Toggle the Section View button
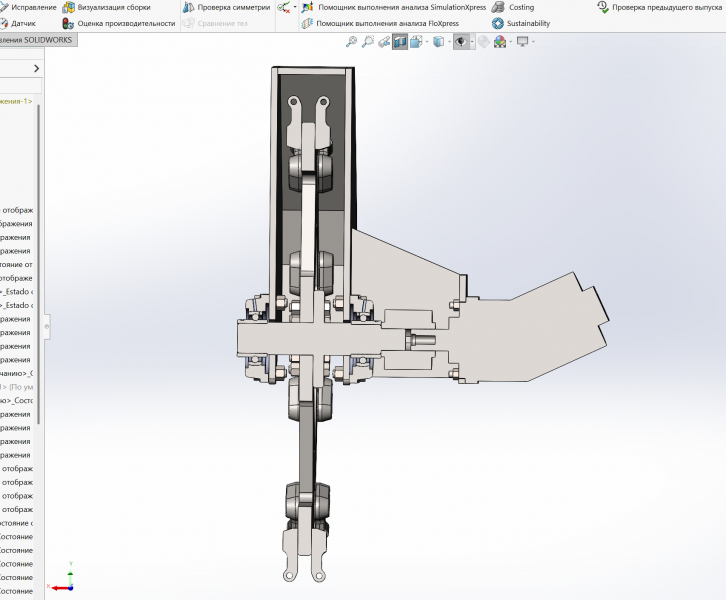This screenshot has height=600, width=726. [400, 42]
